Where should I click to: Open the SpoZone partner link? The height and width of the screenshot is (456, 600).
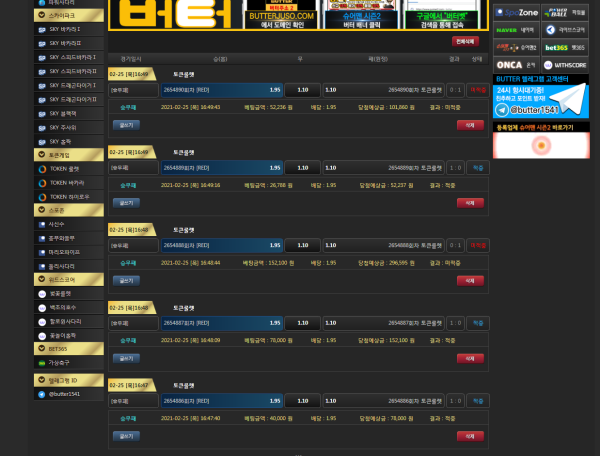pos(516,13)
